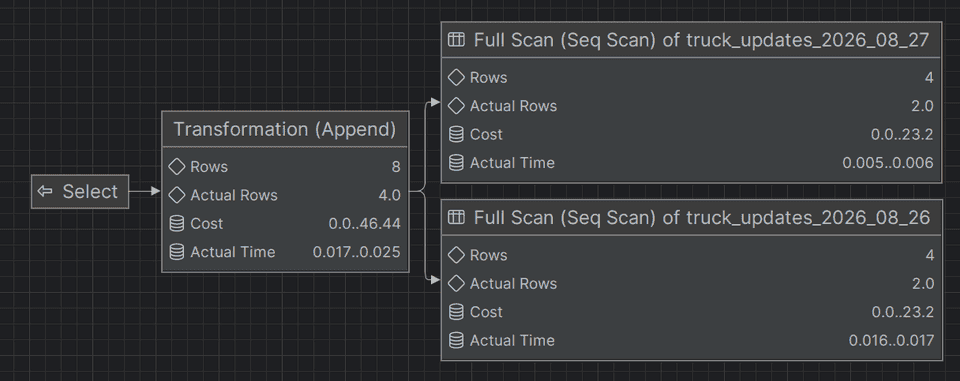960x381 pixels.
Task: Click the Rows value 4 in the 2026_08_26 scan
Action: [930, 255]
